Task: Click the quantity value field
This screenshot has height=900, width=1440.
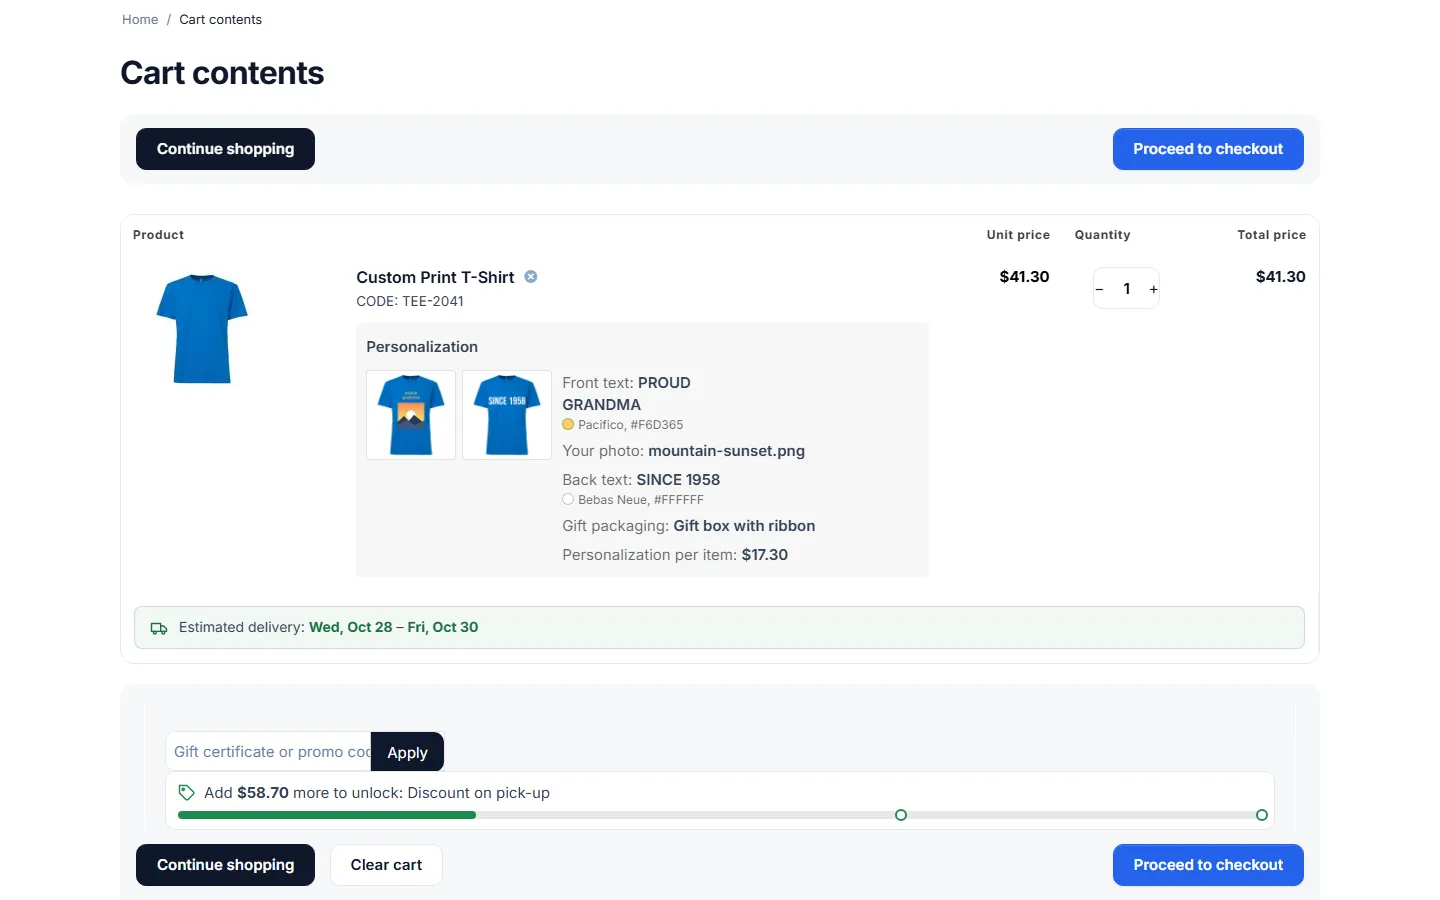Action: click(1127, 289)
